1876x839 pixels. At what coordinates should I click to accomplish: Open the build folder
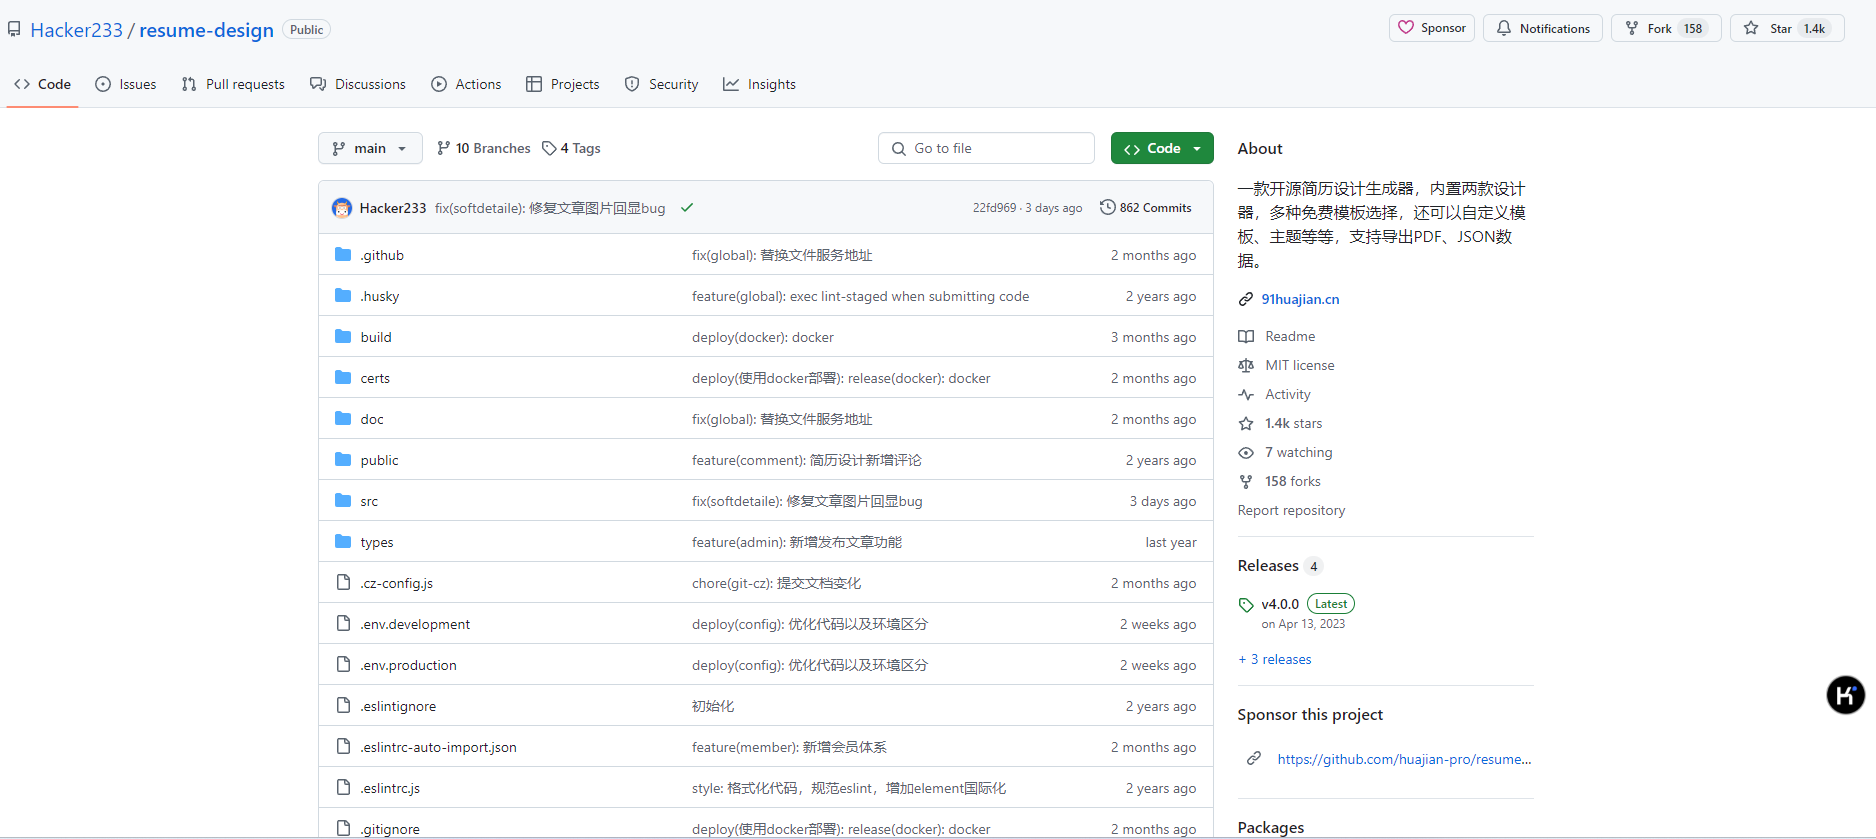pyautogui.click(x=376, y=337)
